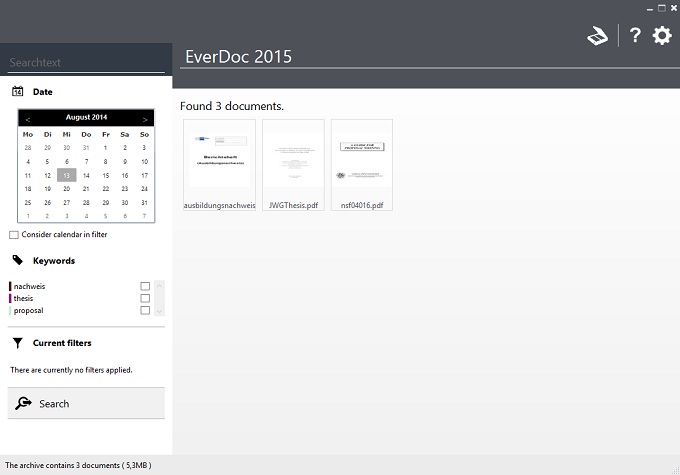Click the scanner icon in the header
The height and width of the screenshot is (475, 680).
pos(597,36)
